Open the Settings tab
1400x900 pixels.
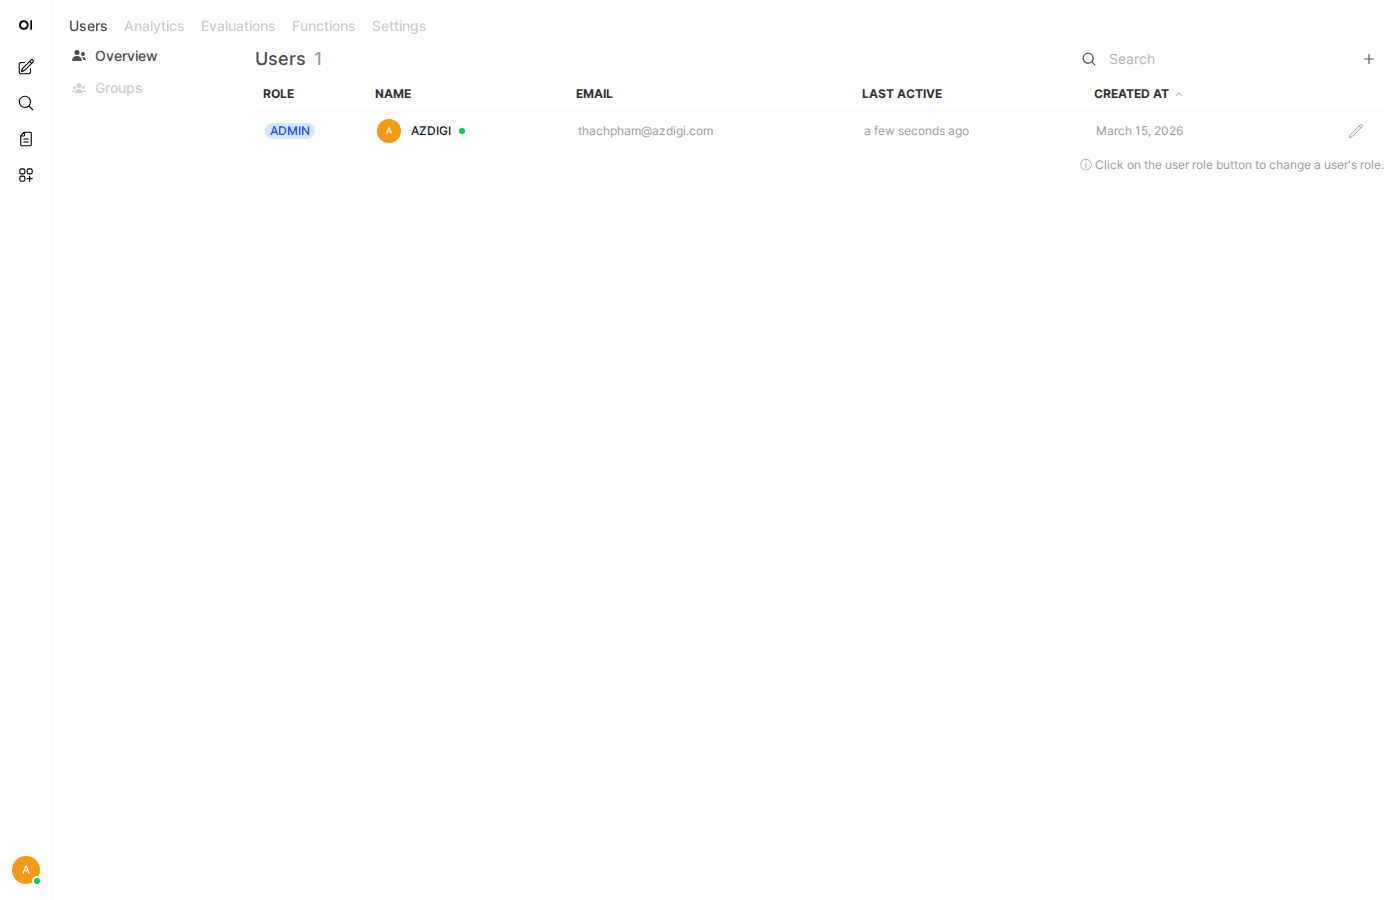click(399, 26)
